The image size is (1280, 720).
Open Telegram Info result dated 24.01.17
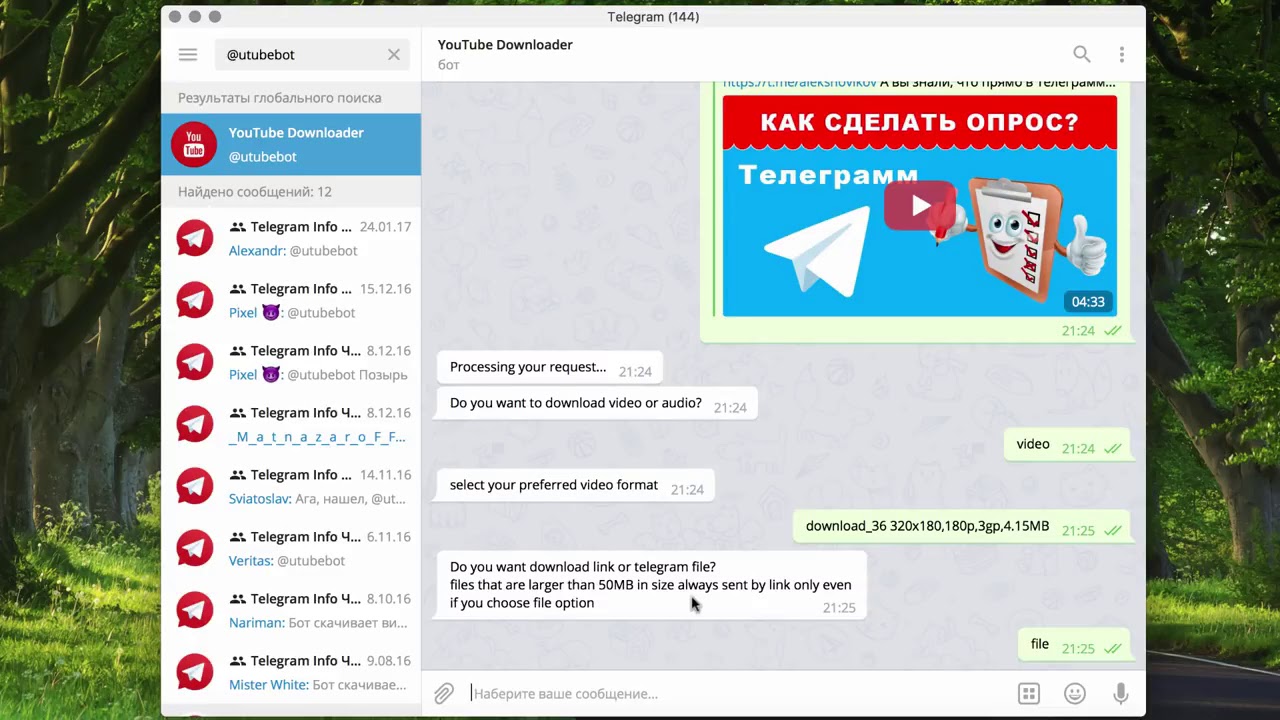291,238
